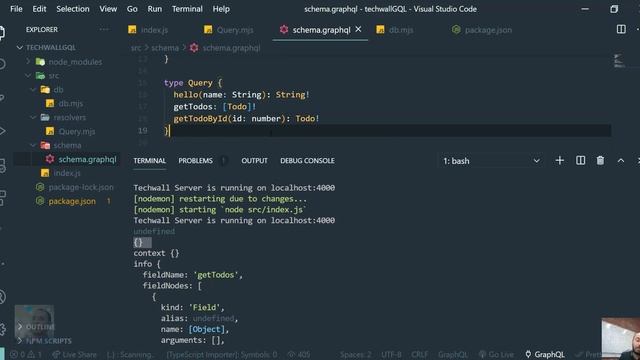Click 'hello(name: String)' code line
Screen dimensions: 640x360
(x=241, y=95)
